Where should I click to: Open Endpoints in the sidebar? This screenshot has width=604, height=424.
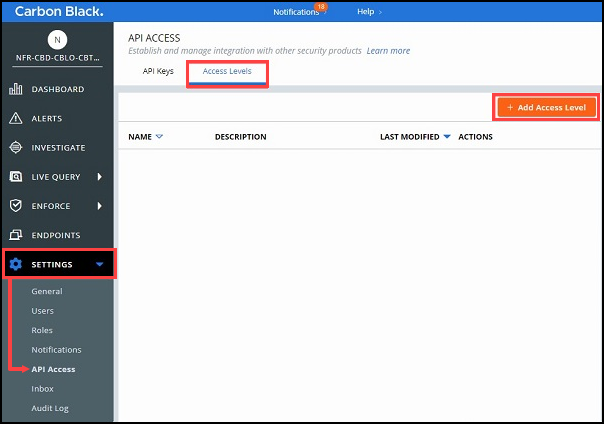[x=56, y=235]
